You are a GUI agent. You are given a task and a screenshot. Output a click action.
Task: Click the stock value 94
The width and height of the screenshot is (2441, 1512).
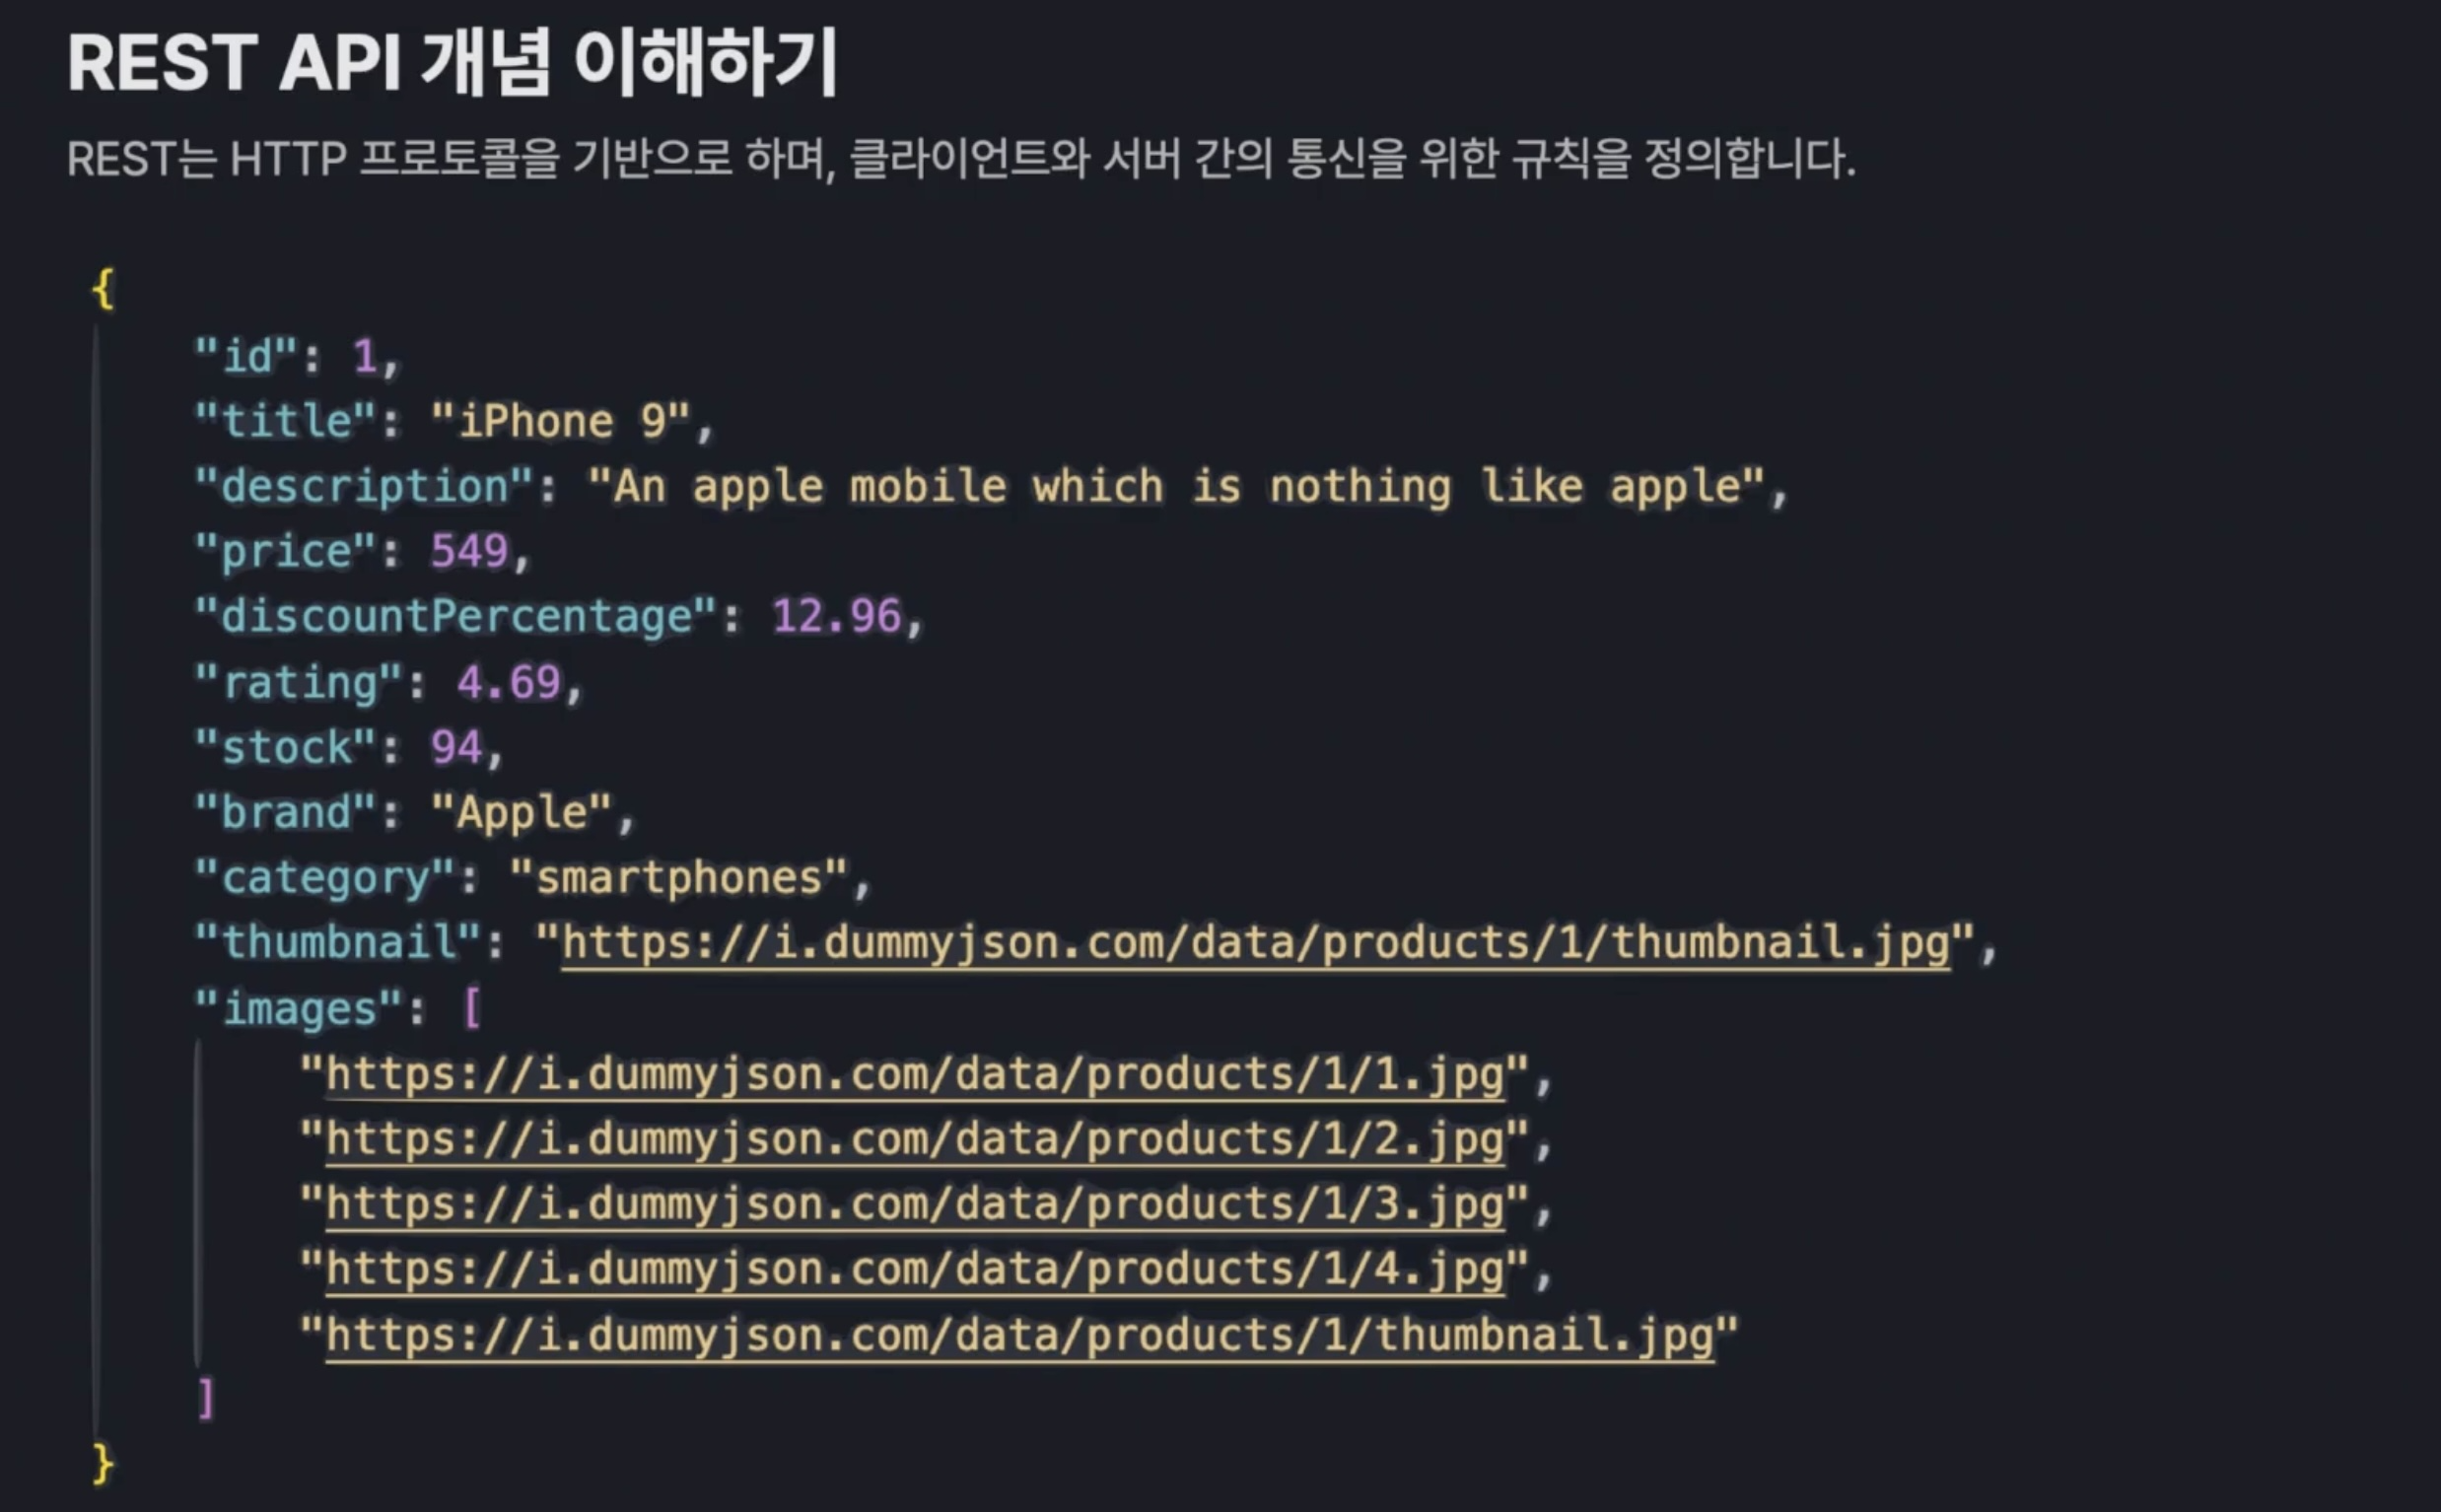(x=456, y=747)
